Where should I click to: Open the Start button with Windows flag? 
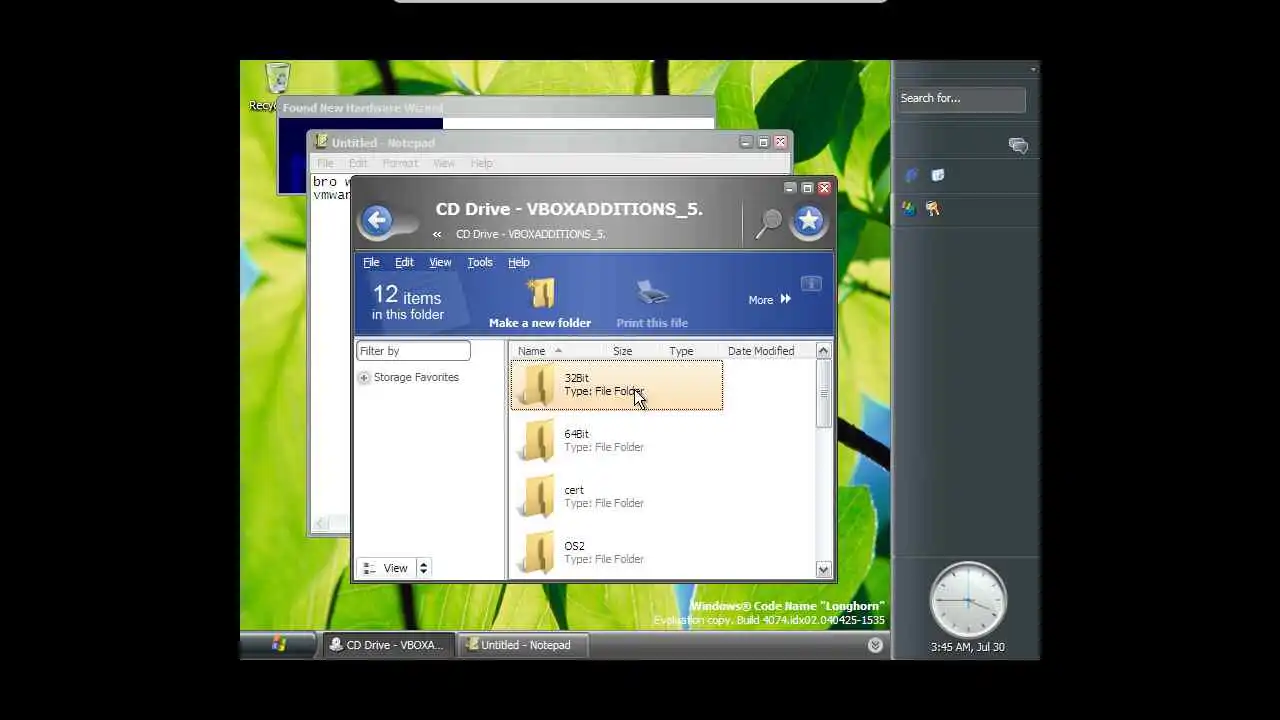point(279,645)
